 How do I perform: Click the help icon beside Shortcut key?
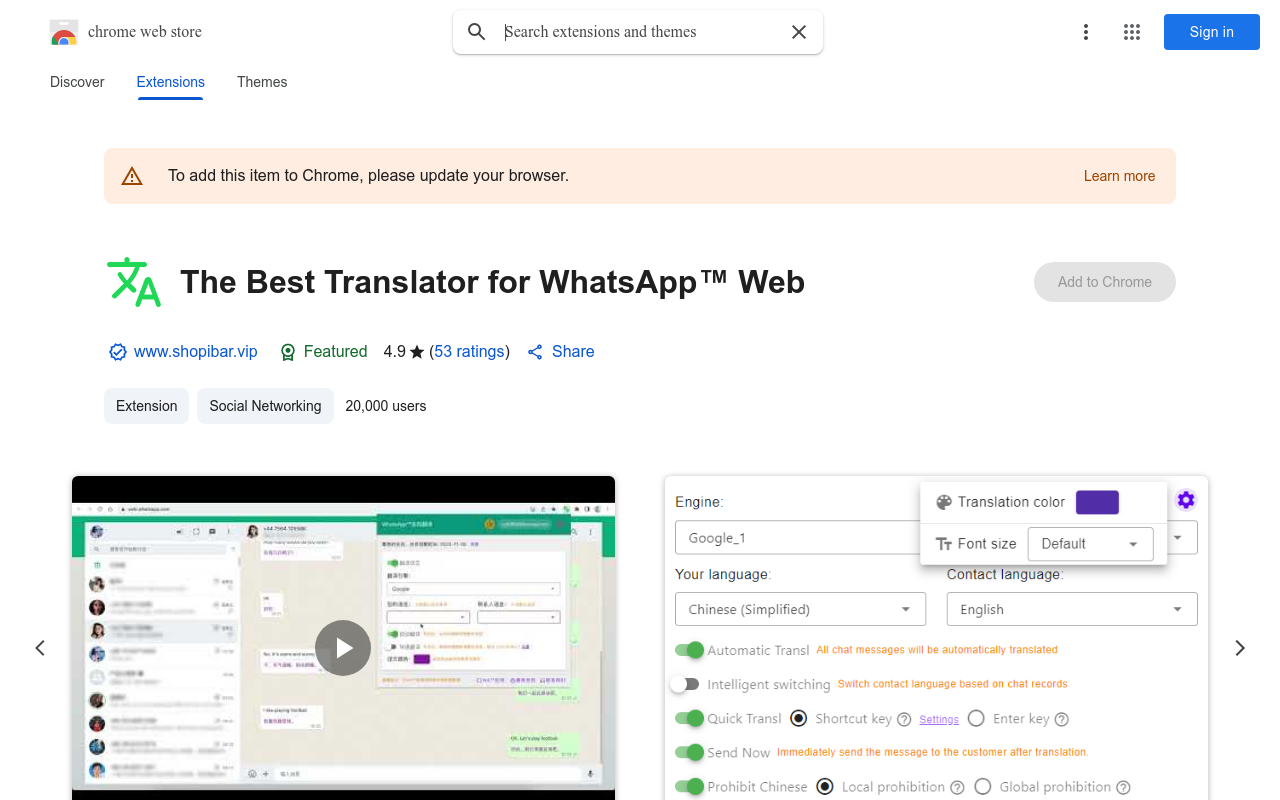point(904,719)
